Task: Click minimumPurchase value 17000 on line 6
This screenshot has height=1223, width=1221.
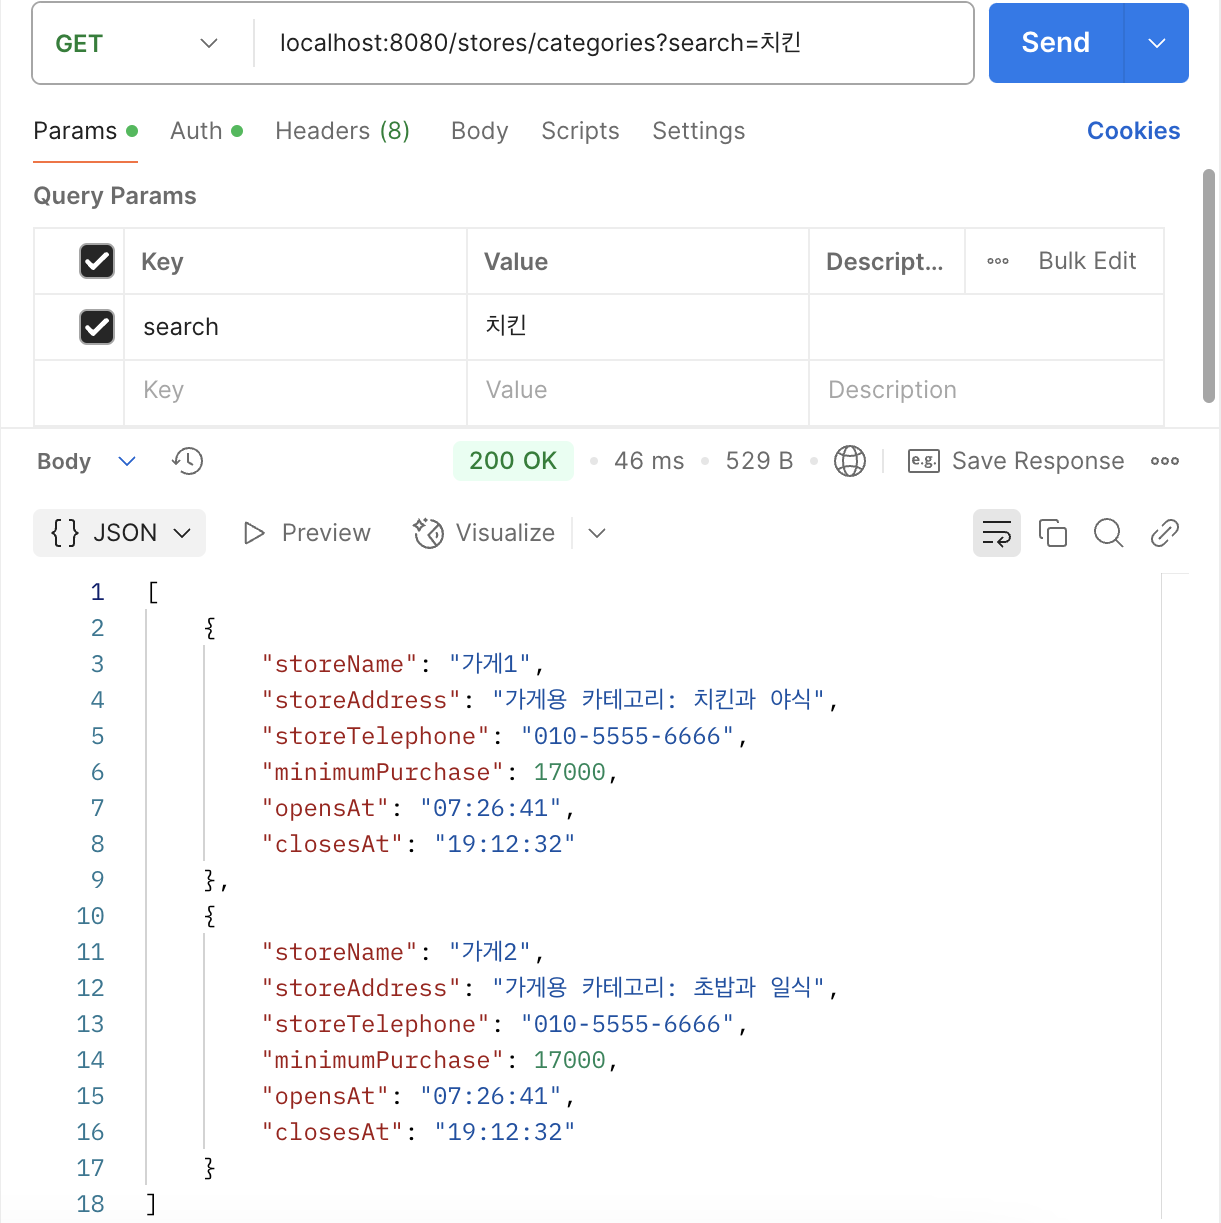Action: point(570,772)
